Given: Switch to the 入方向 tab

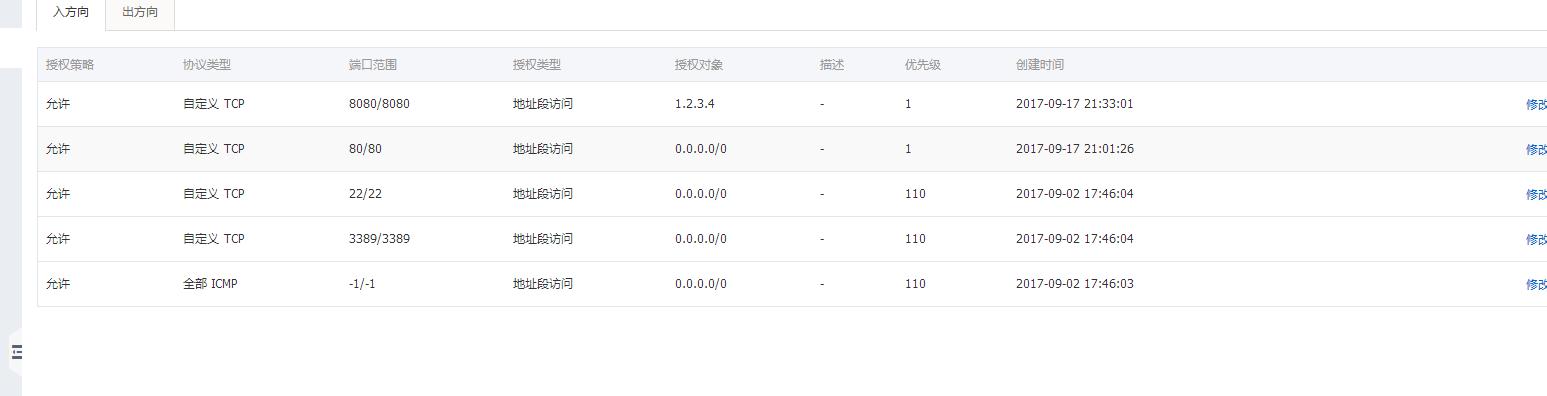Looking at the screenshot, I should [71, 13].
